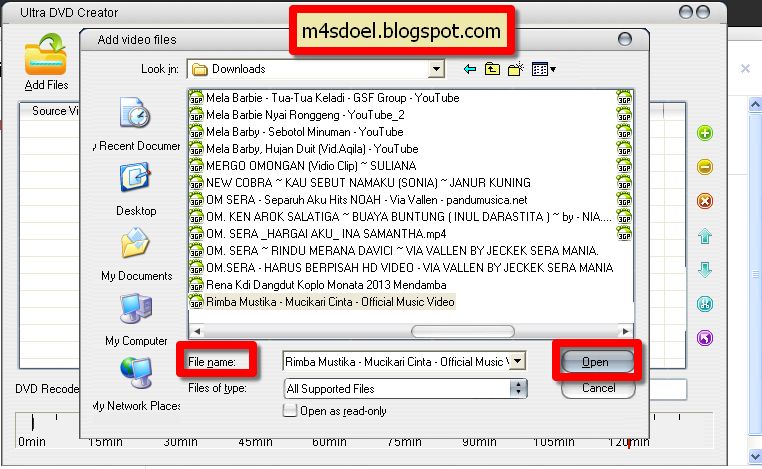Screen dimensions: 762x469
Task: Move item up with the up arrow
Action: coord(705,236)
